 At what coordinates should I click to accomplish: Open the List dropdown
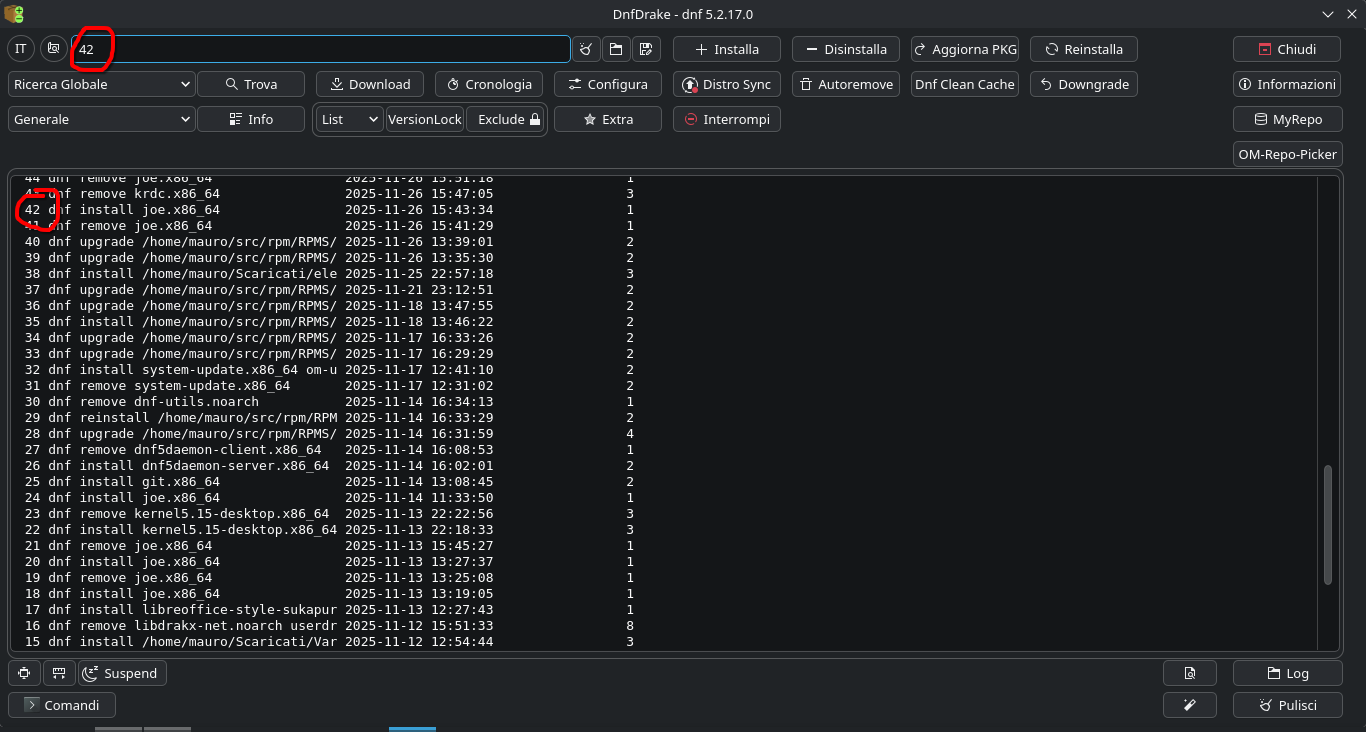(350, 119)
